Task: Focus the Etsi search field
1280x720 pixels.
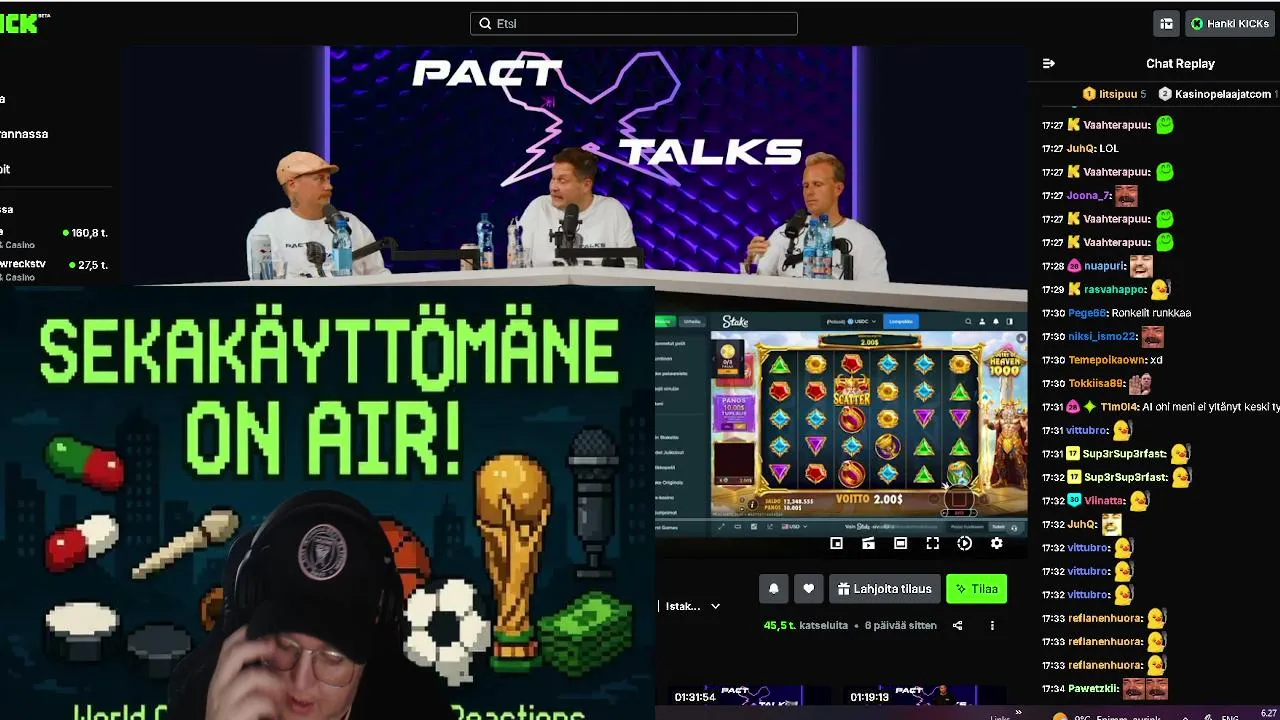Action: click(x=634, y=23)
